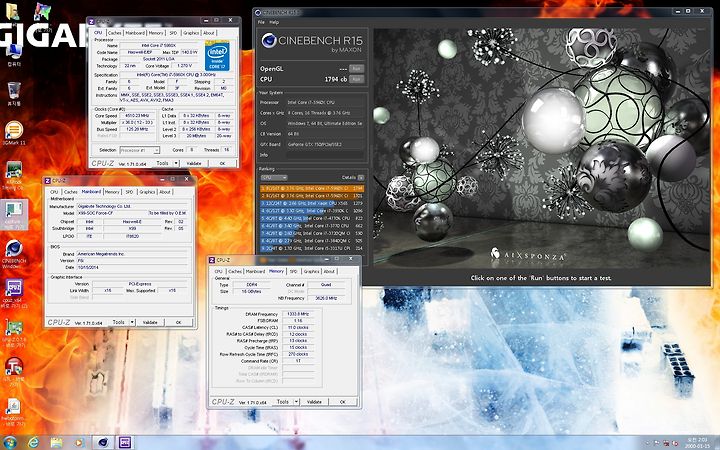Click the CPU-Z title icon in the Mainboard window
The image size is (720, 450).
(x=48, y=180)
